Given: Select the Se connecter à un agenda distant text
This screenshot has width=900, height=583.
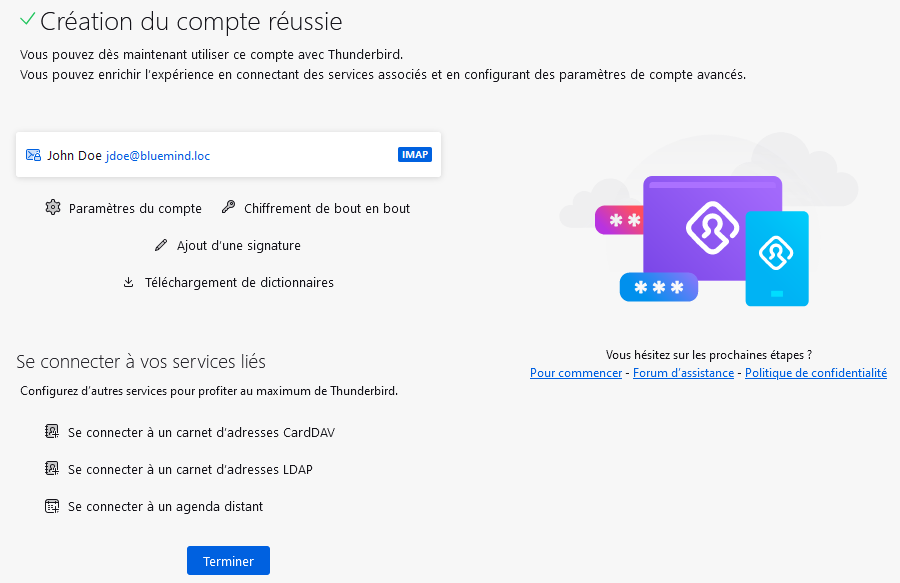Looking at the screenshot, I should click(x=165, y=506).
